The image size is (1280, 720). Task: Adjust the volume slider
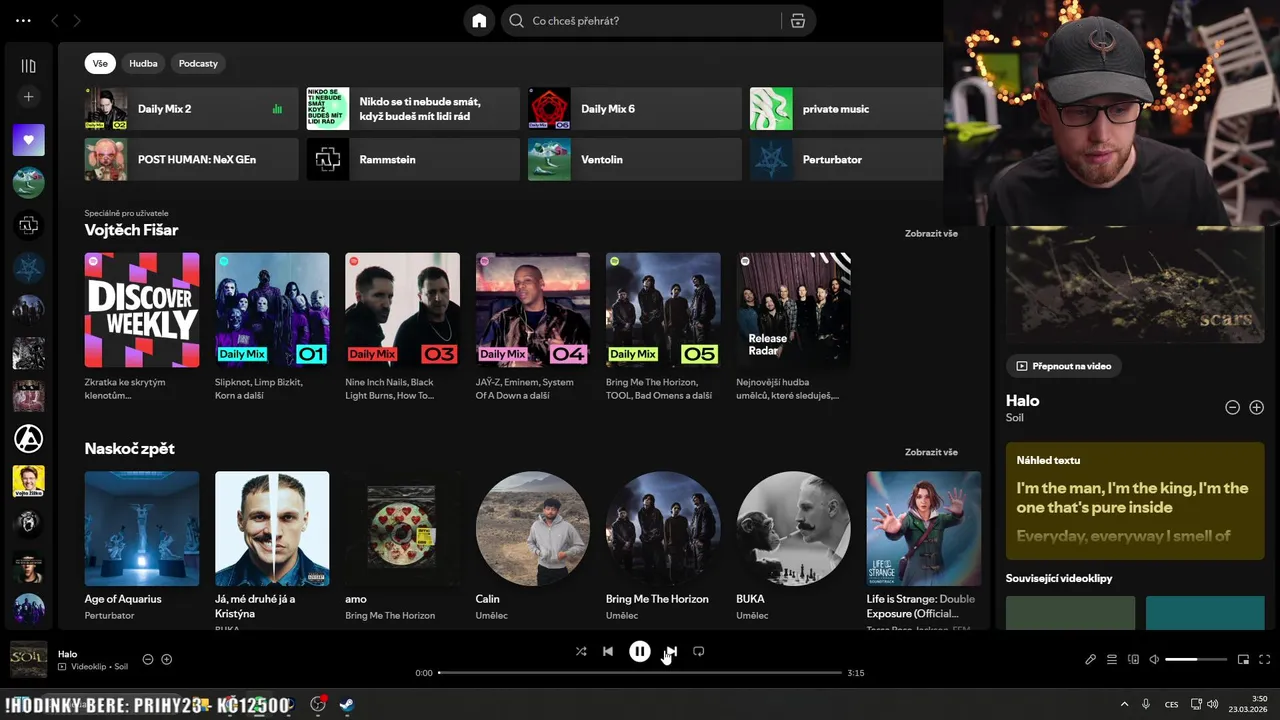[1196, 660]
